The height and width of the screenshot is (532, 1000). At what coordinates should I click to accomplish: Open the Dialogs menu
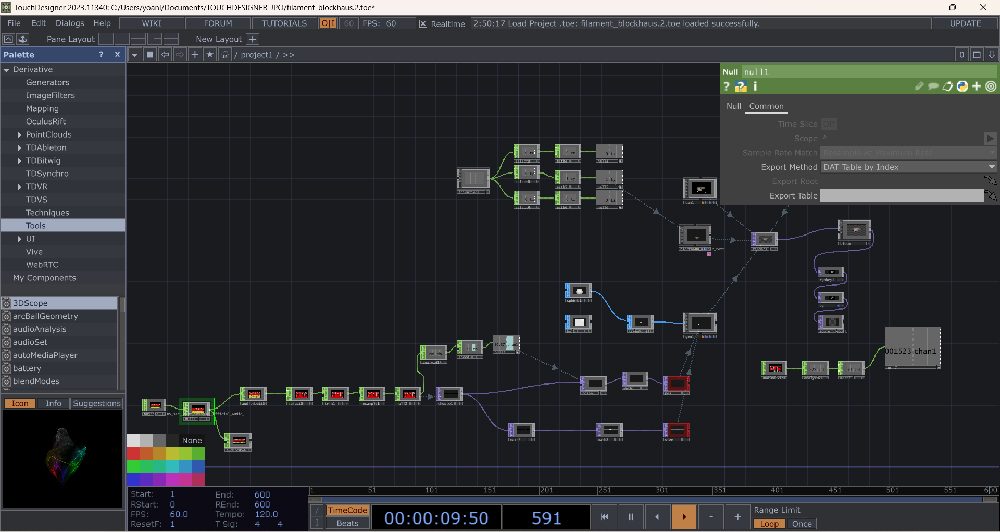coord(70,23)
